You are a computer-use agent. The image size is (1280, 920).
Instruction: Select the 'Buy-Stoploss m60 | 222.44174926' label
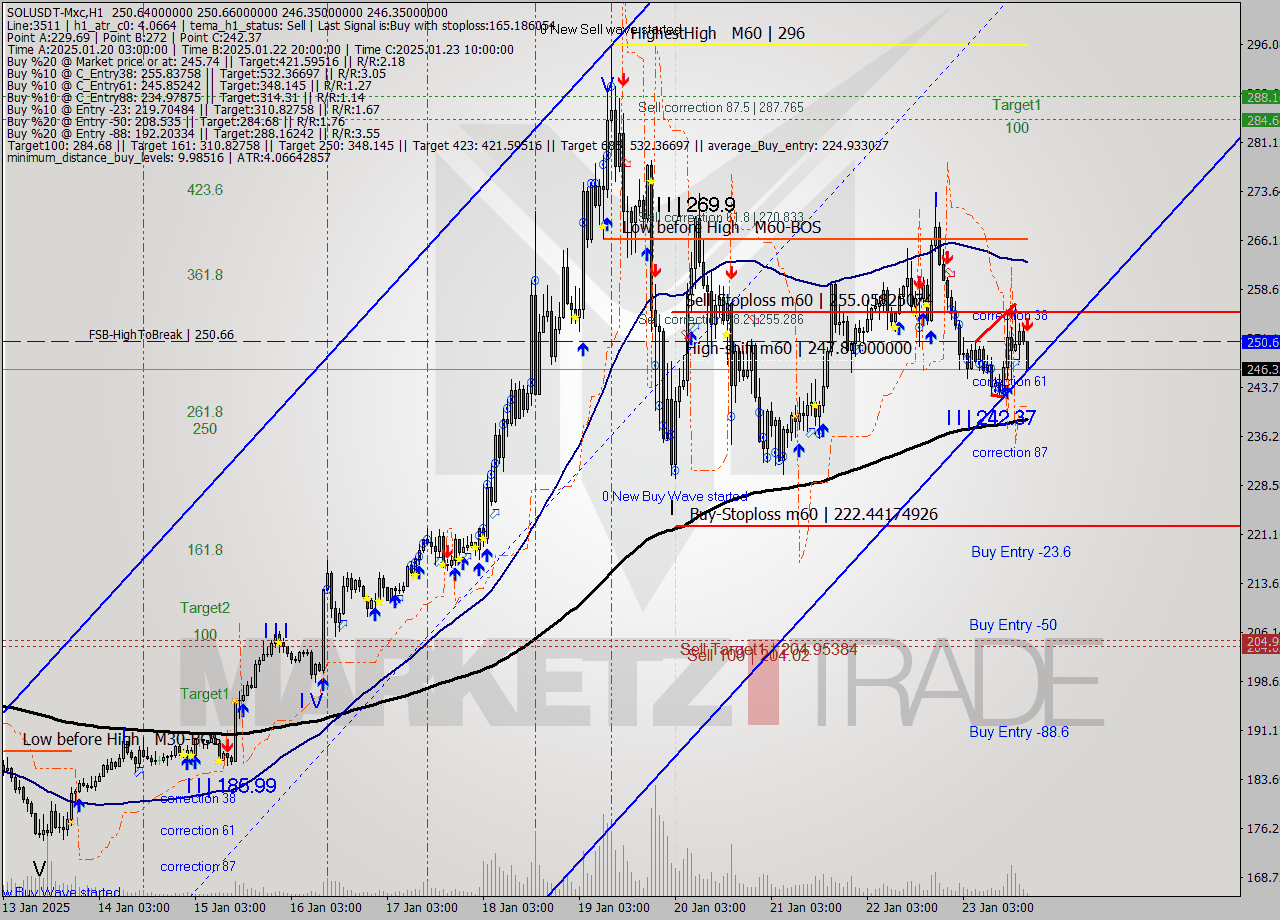click(x=814, y=514)
